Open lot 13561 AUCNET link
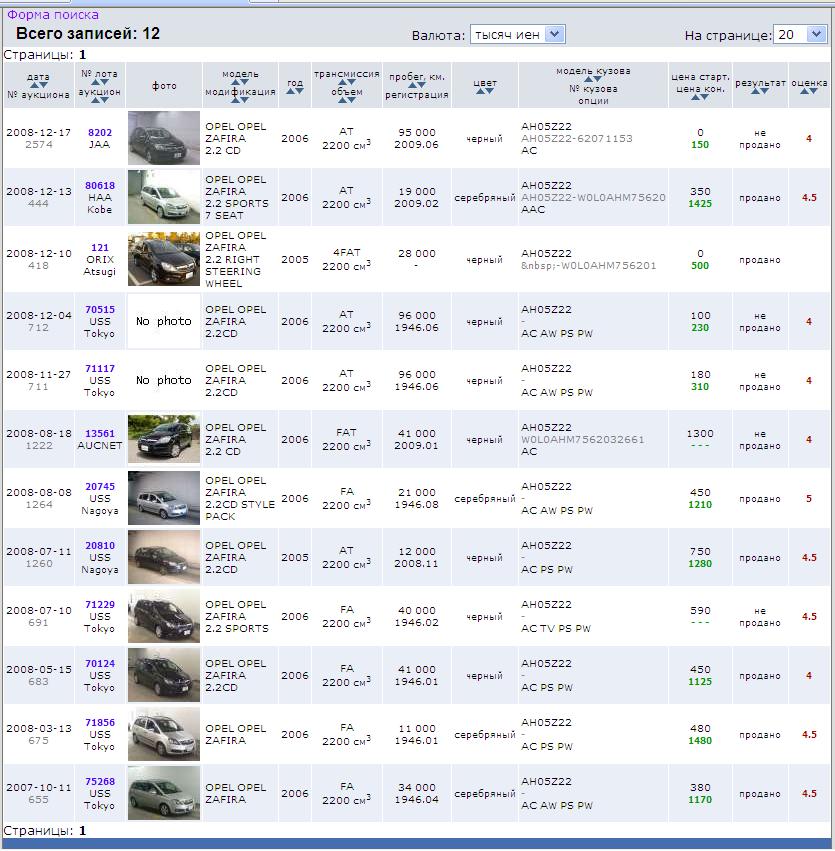The height and width of the screenshot is (851, 835). pos(100,434)
